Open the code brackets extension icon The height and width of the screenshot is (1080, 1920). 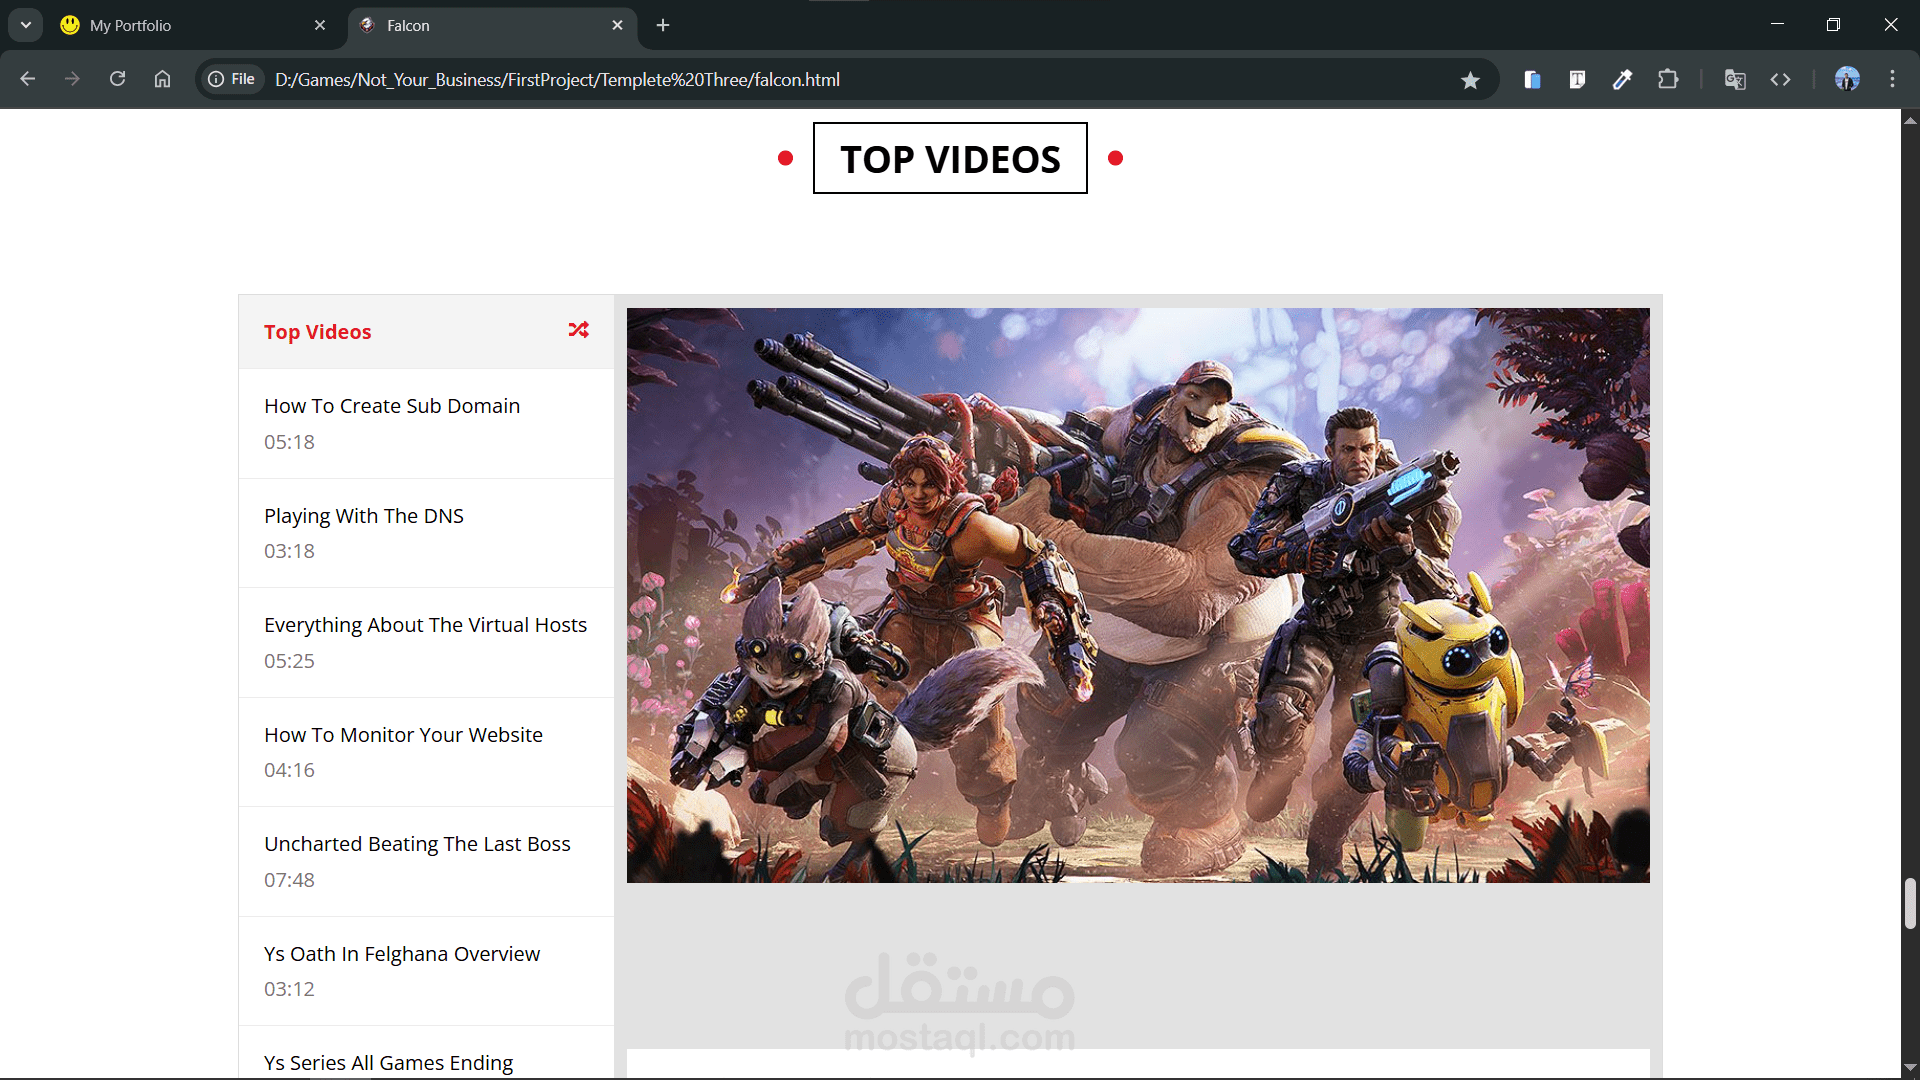[1780, 79]
